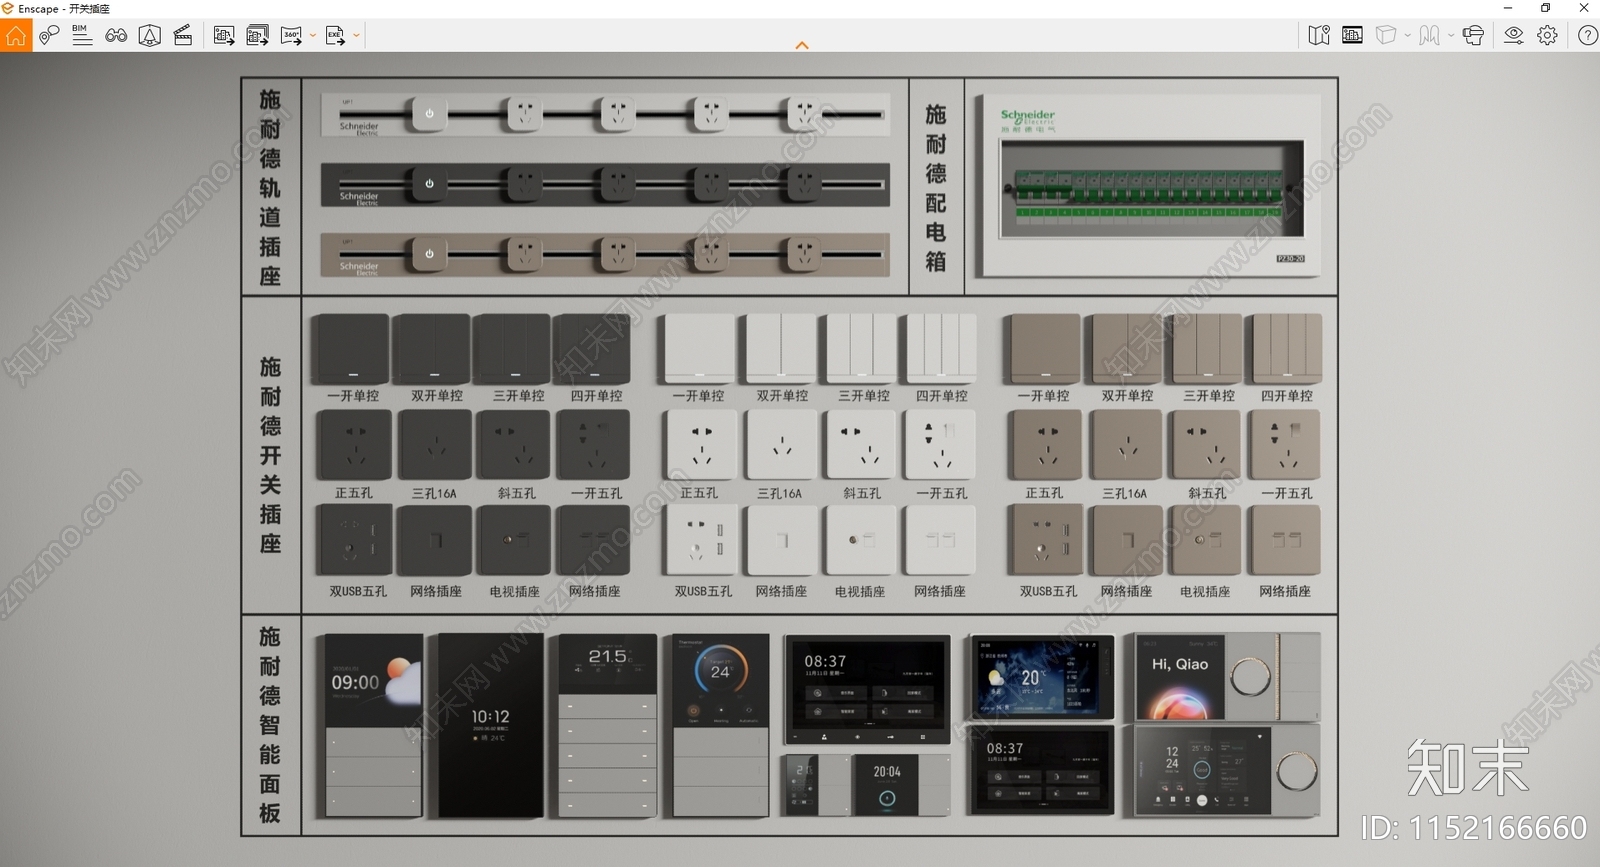Click the '施耐德开关插座' label
The height and width of the screenshot is (867, 1600).
click(270, 455)
